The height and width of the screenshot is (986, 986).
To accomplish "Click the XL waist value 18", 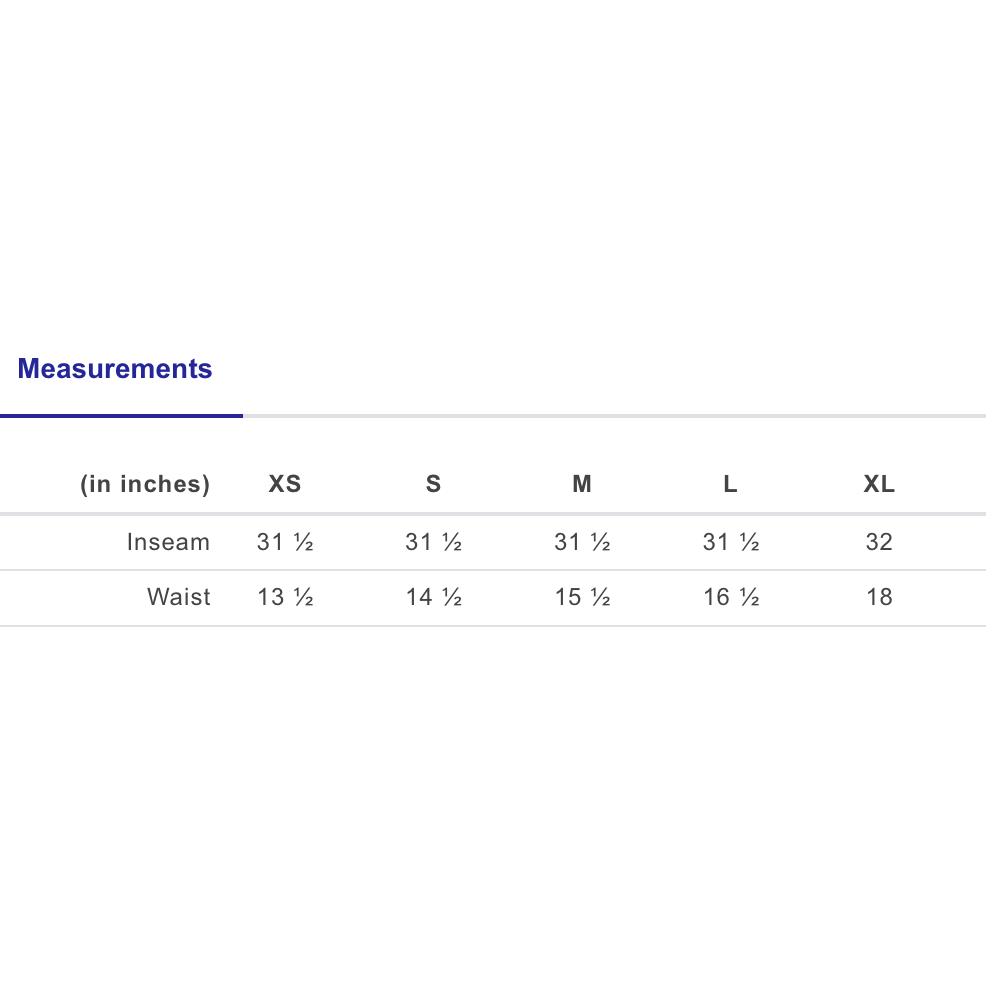I will [879, 597].
